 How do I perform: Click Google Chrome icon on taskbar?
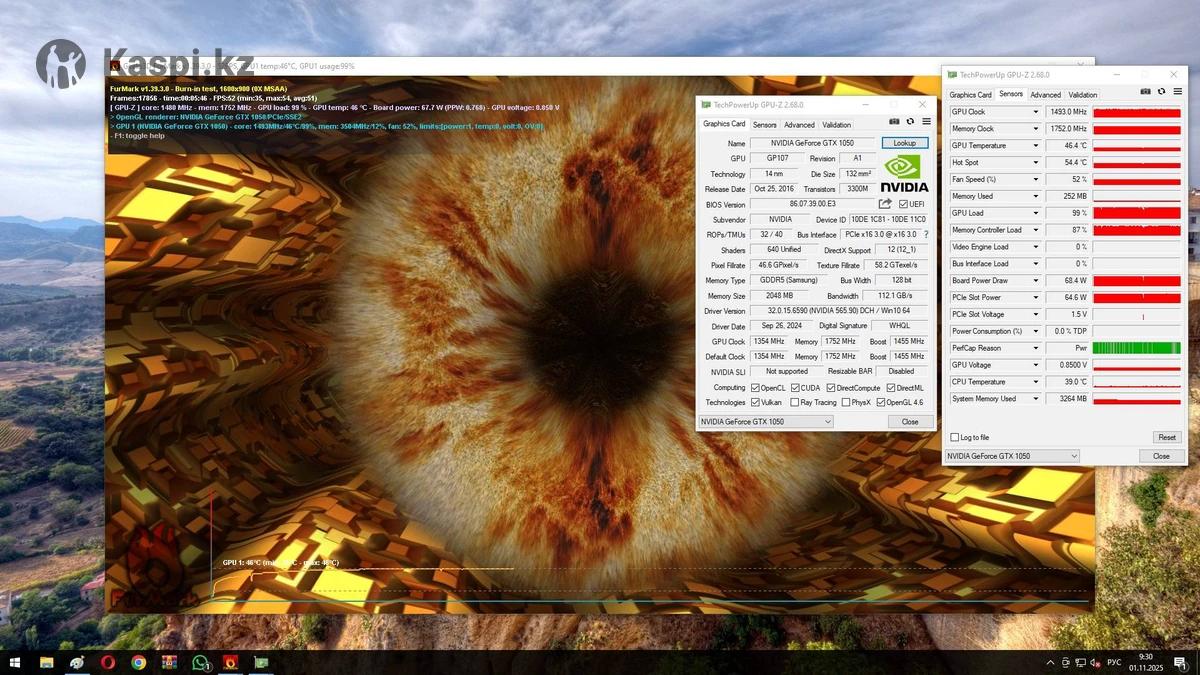click(x=138, y=662)
